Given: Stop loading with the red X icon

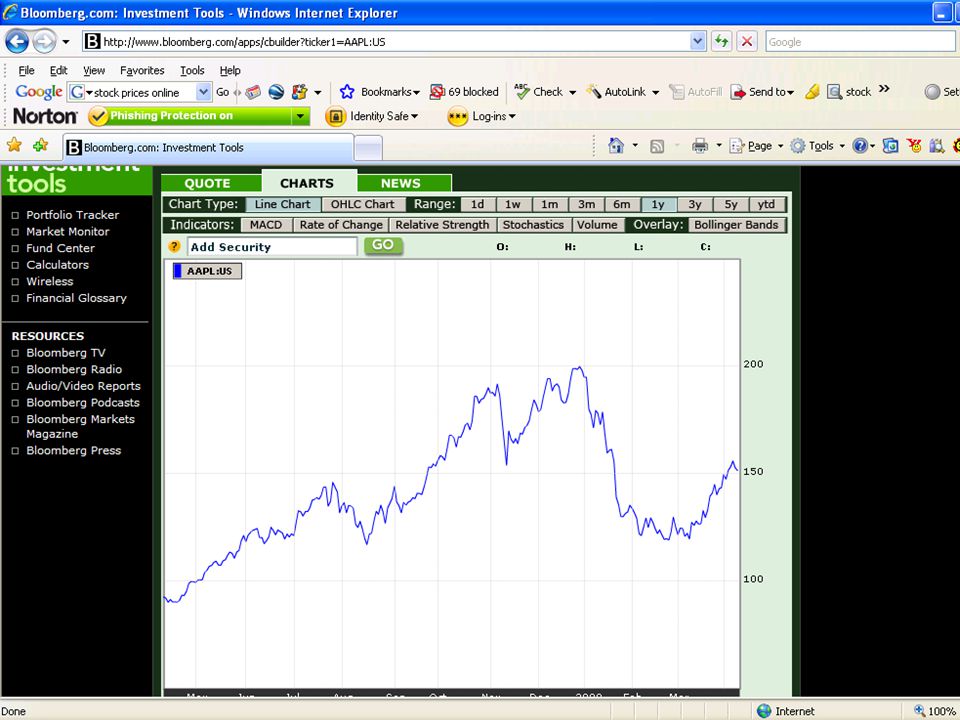Looking at the screenshot, I should pos(746,42).
